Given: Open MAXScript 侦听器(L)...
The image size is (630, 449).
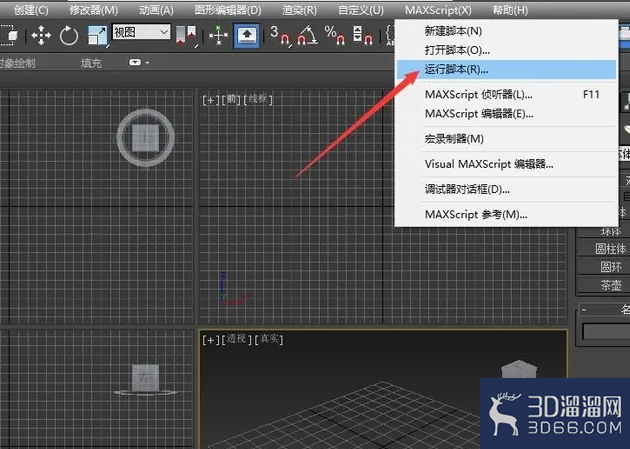Looking at the screenshot, I should click(506, 94).
